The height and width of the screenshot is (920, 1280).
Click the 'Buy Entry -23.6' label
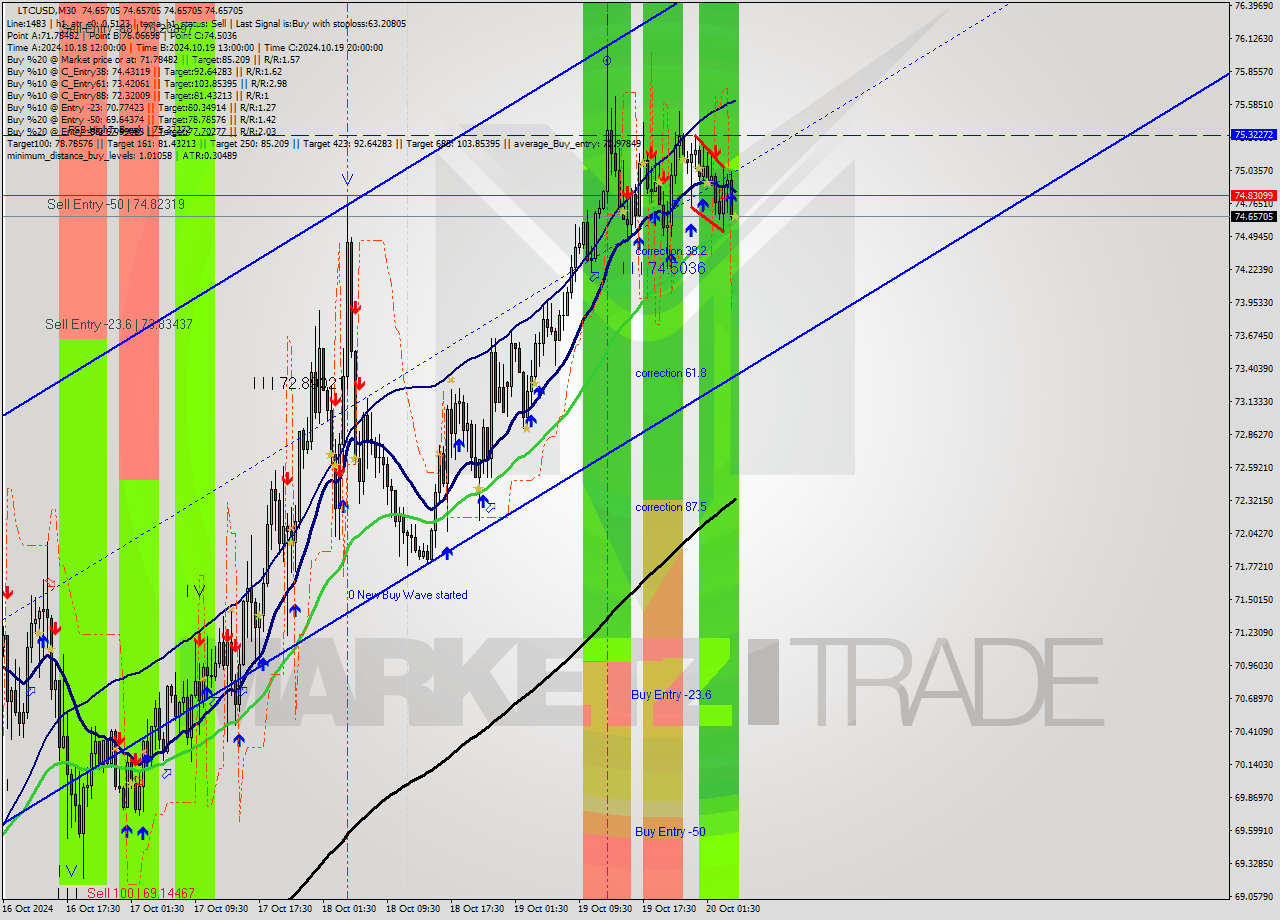tap(671, 694)
